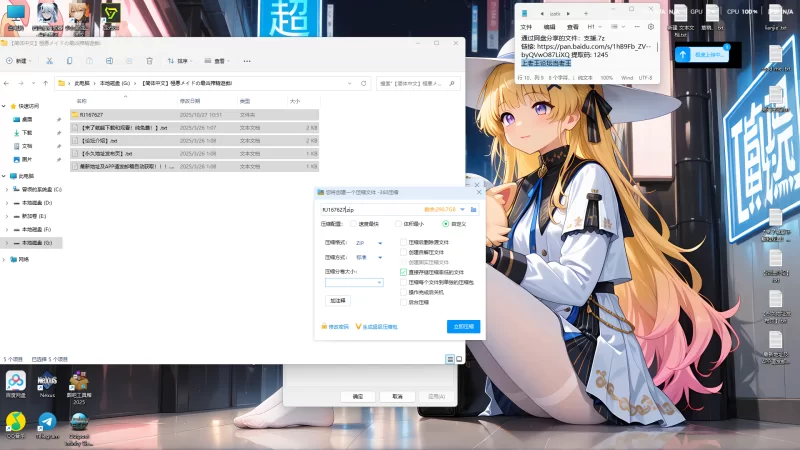Screen dimensions: 800x450
Task: Open the 文件 menu in Notepad
Action: (x=527, y=27)
